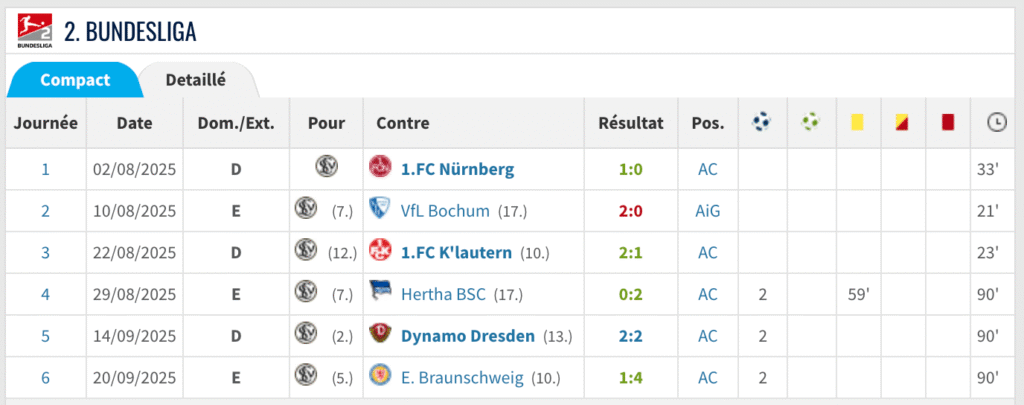1024x405 pixels.
Task: Click the yellow-red card icon header
Action: tap(903, 123)
